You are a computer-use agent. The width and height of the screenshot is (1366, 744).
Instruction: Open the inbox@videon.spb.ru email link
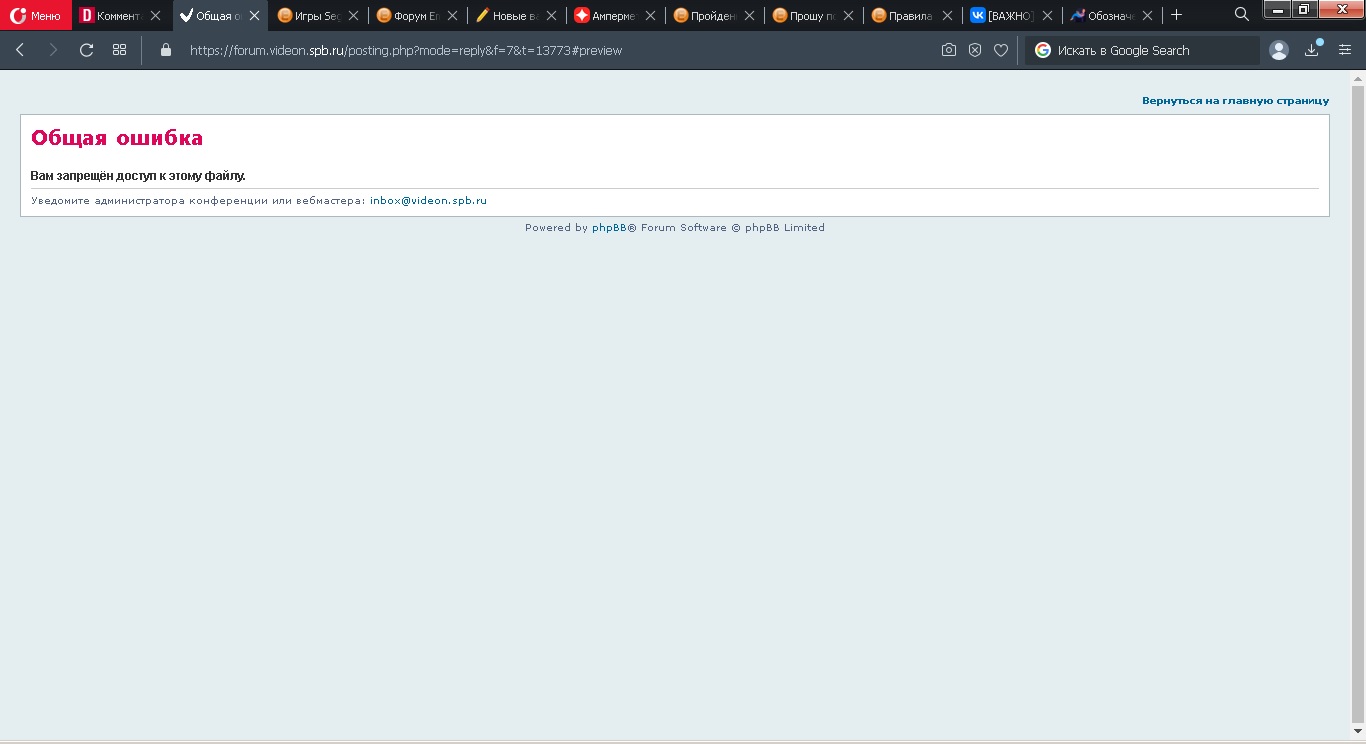click(x=428, y=201)
